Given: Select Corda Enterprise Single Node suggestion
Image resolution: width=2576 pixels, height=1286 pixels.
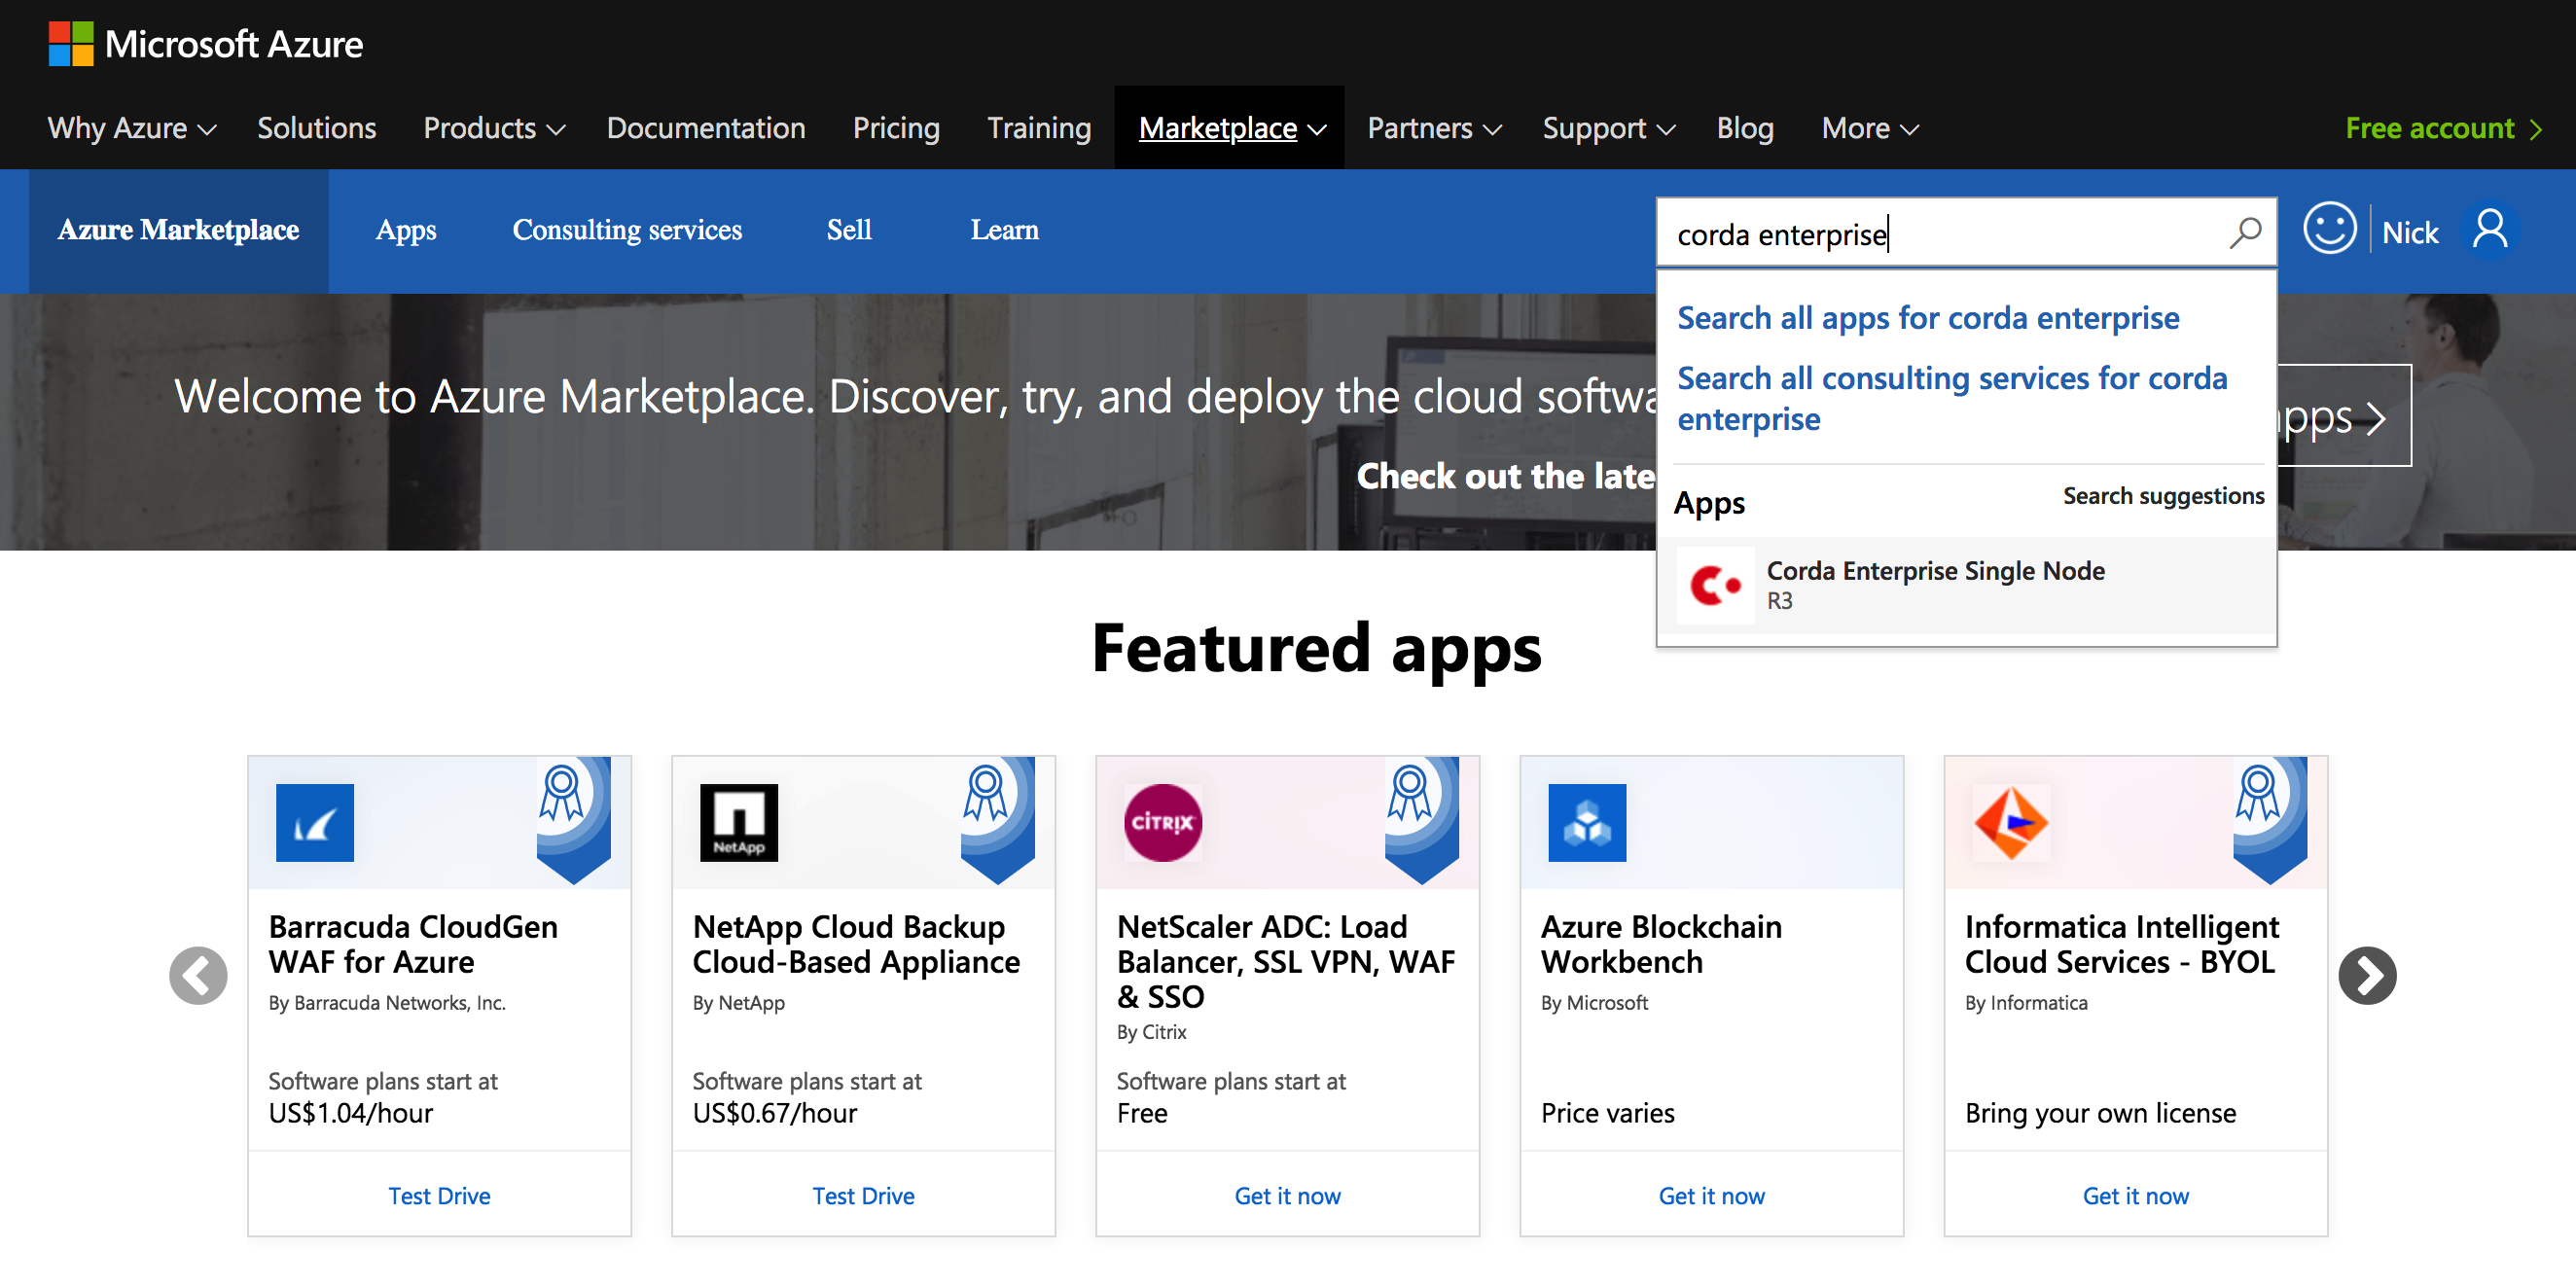Looking at the screenshot, I should [1965, 585].
